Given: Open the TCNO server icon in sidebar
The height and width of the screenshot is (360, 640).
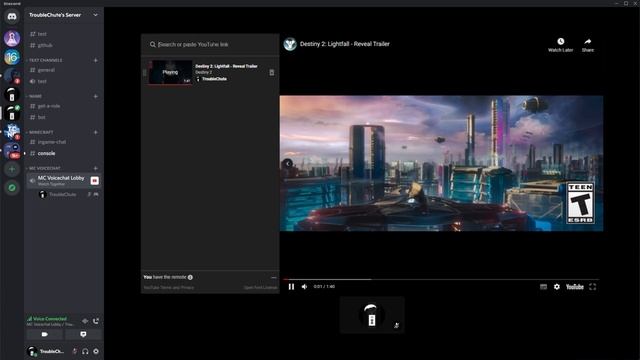Looking at the screenshot, I should click(12, 131).
